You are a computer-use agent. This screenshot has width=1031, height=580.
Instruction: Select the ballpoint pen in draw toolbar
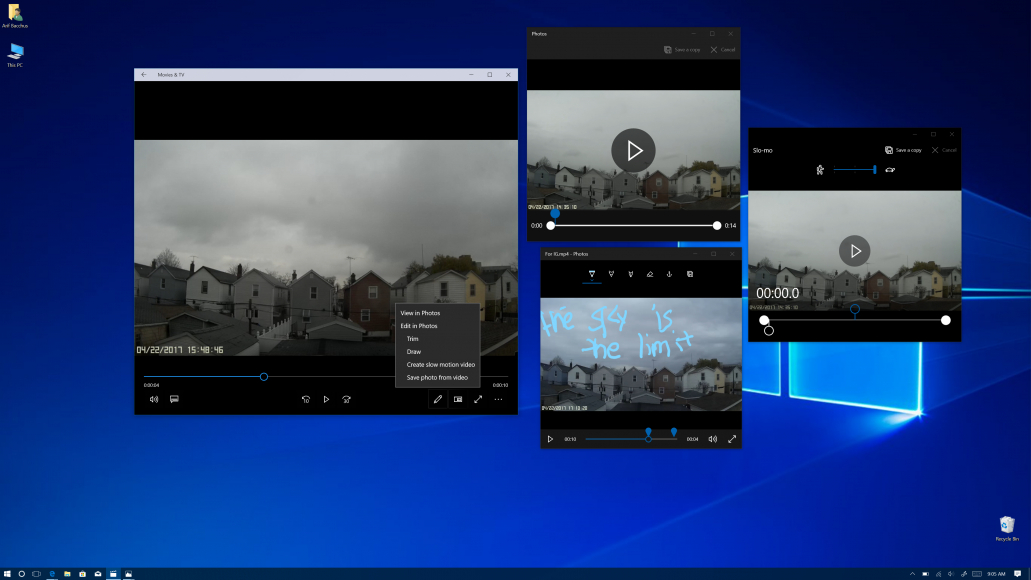[592, 274]
